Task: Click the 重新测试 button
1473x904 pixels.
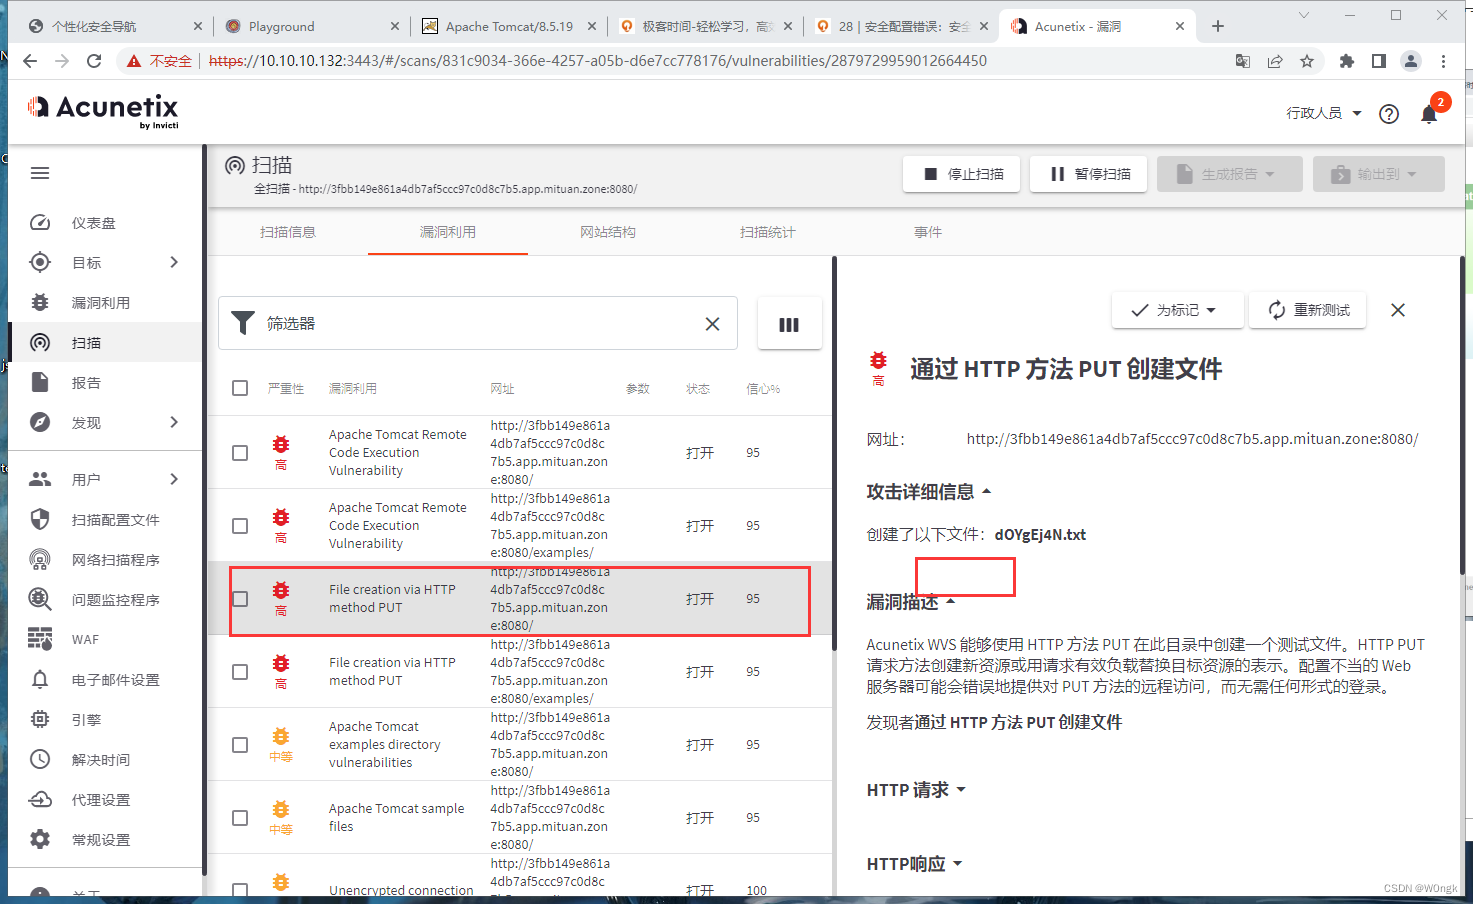Action: [x=1309, y=310]
